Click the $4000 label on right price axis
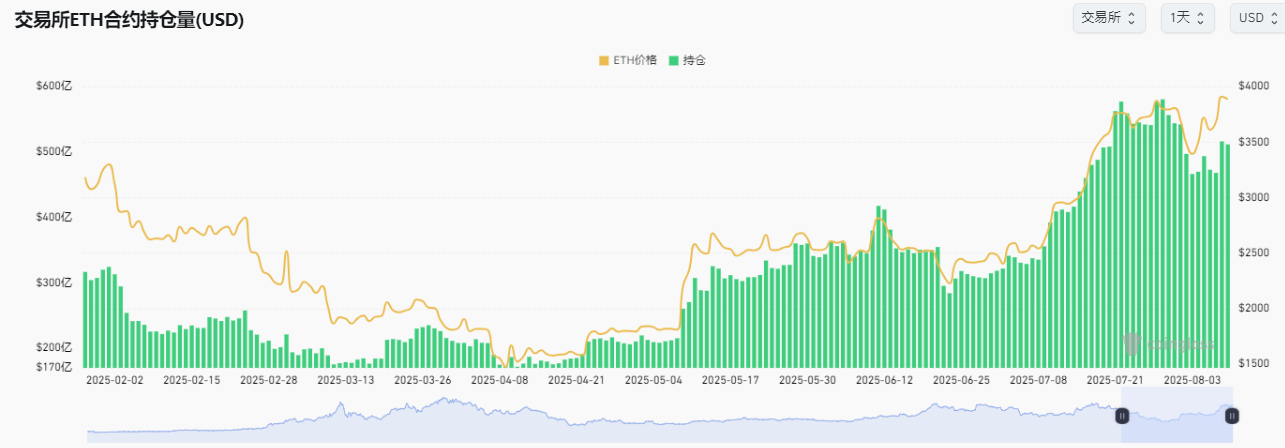Image resolution: width=1285 pixels, height=448 pixels. tap(1253, 86)
